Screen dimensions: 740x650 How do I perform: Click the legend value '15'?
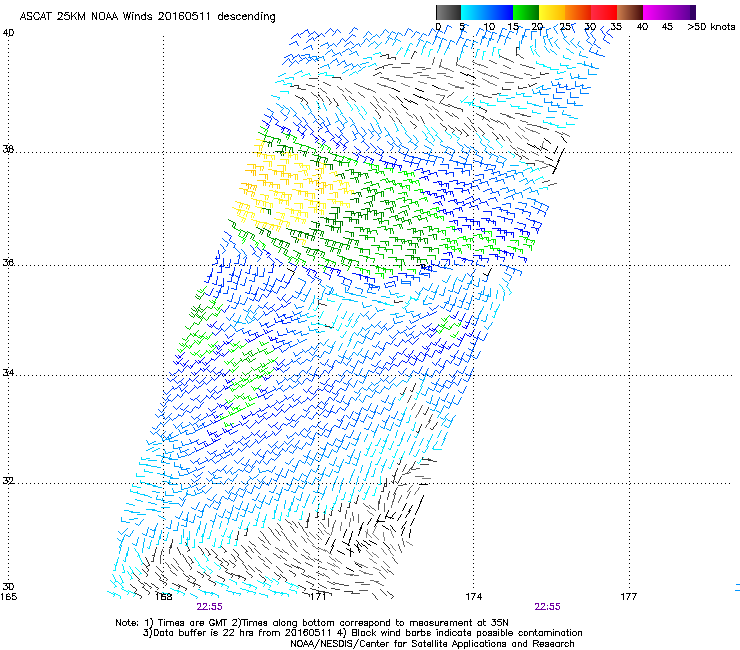(513, 27)
